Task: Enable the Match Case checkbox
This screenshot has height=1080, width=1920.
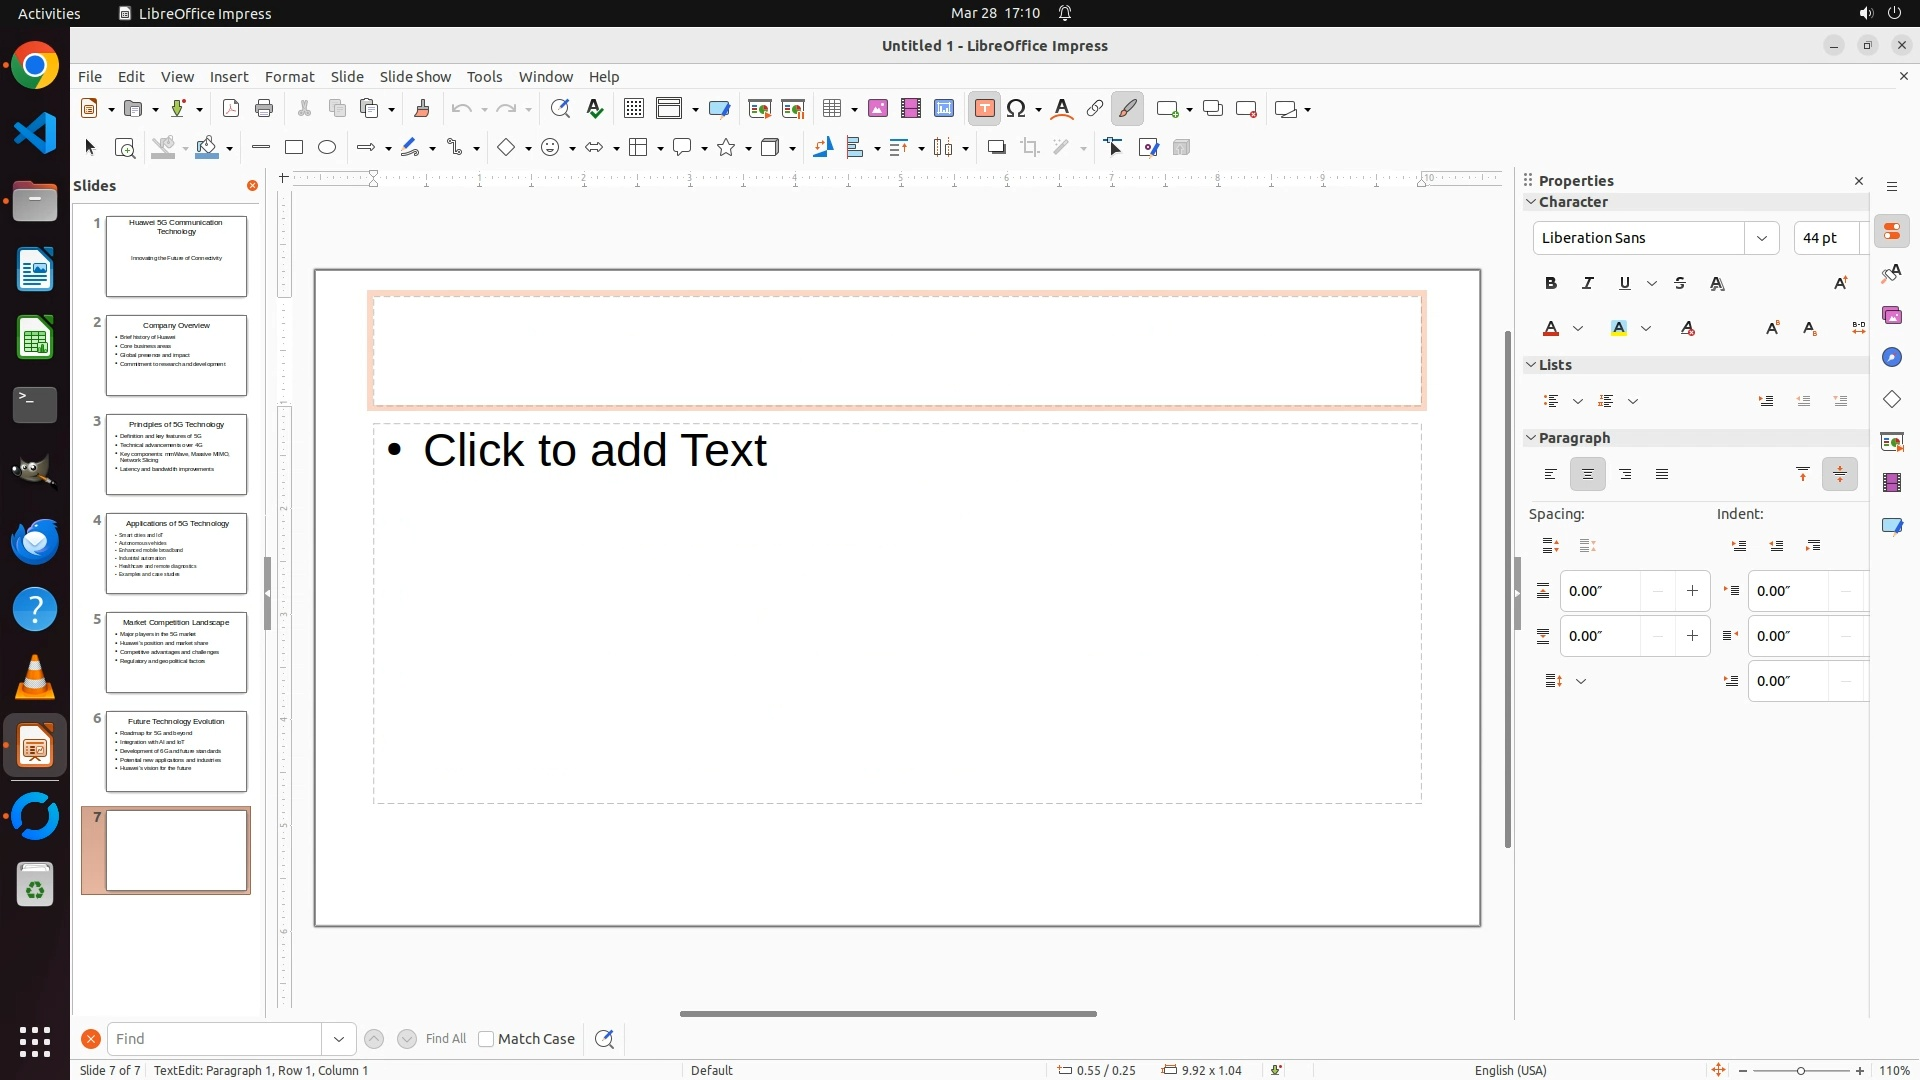Action: pyautogui.click(x=486, y=1039)
